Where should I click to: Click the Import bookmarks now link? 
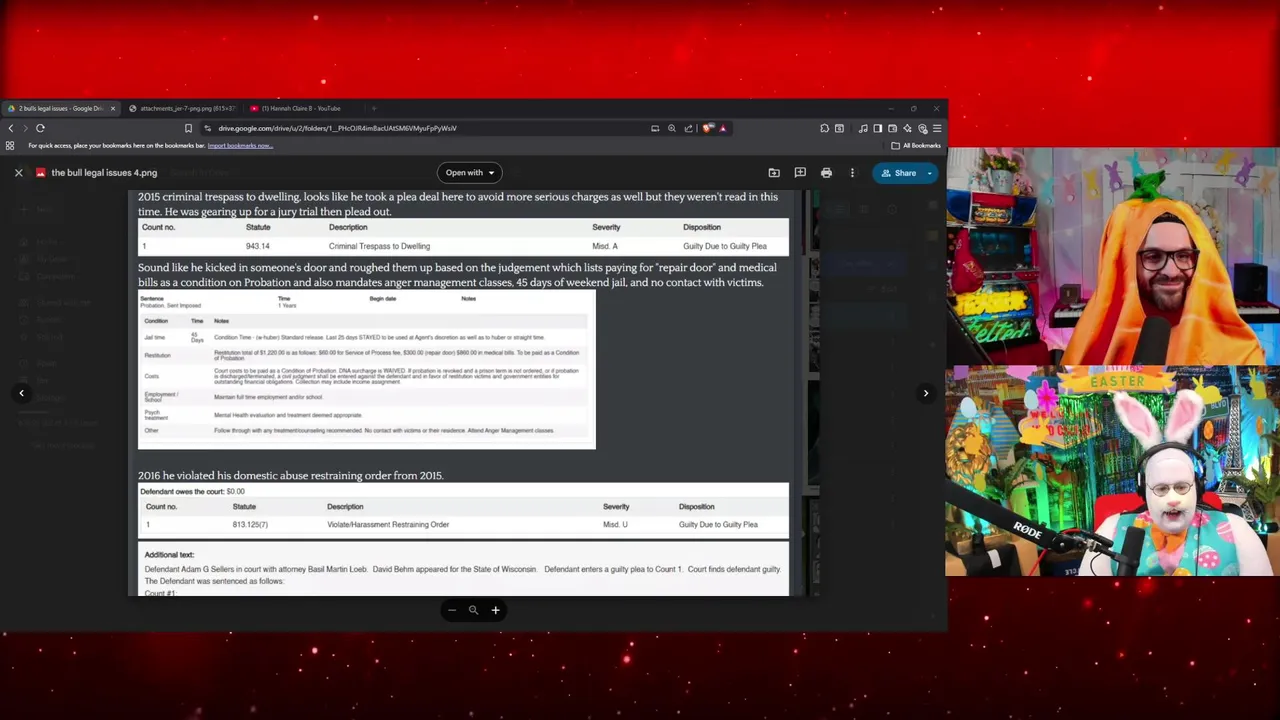(240, 146)
